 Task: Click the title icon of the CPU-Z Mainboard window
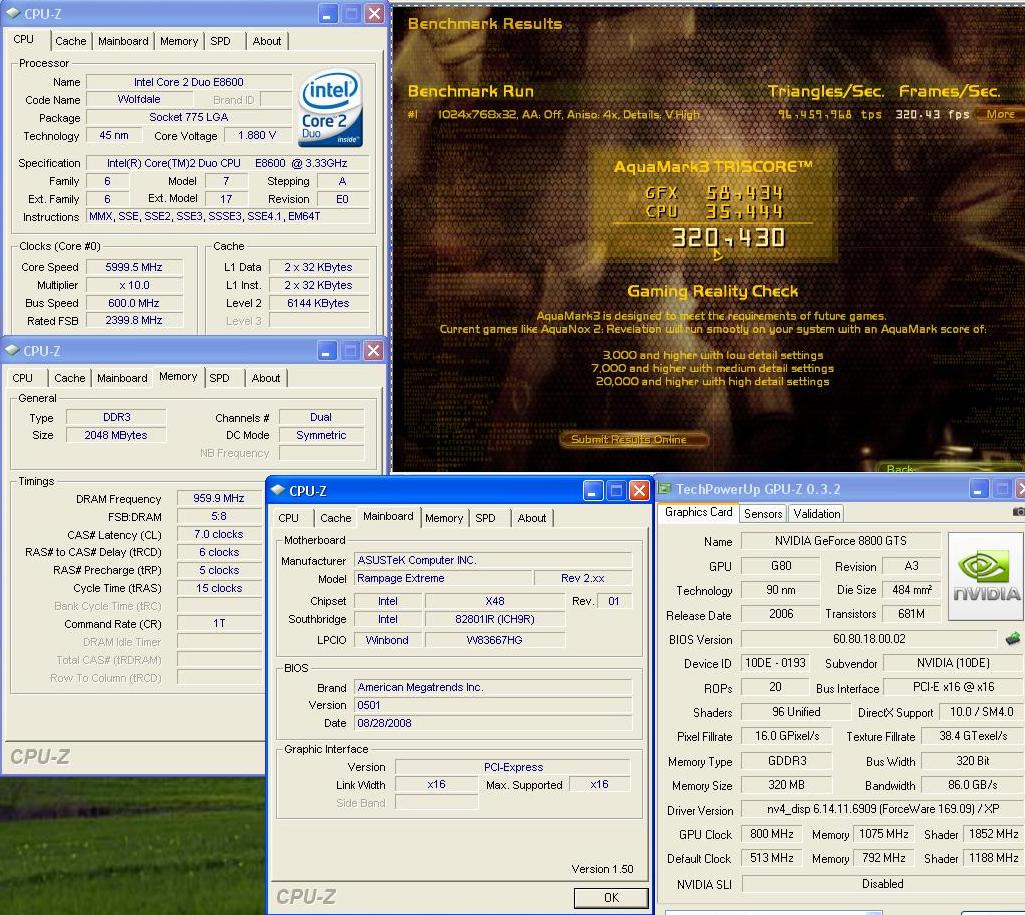(x=277, y=490)
